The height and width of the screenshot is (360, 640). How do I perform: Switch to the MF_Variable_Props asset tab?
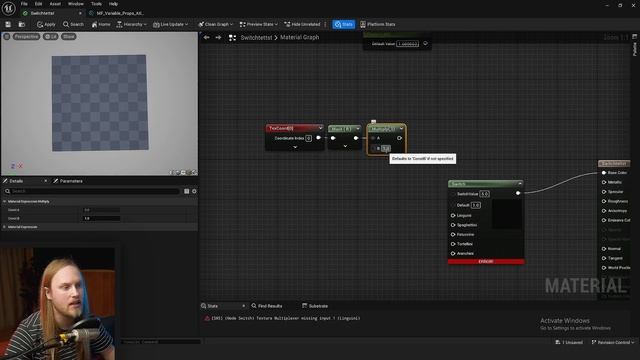tap(120, 13)
